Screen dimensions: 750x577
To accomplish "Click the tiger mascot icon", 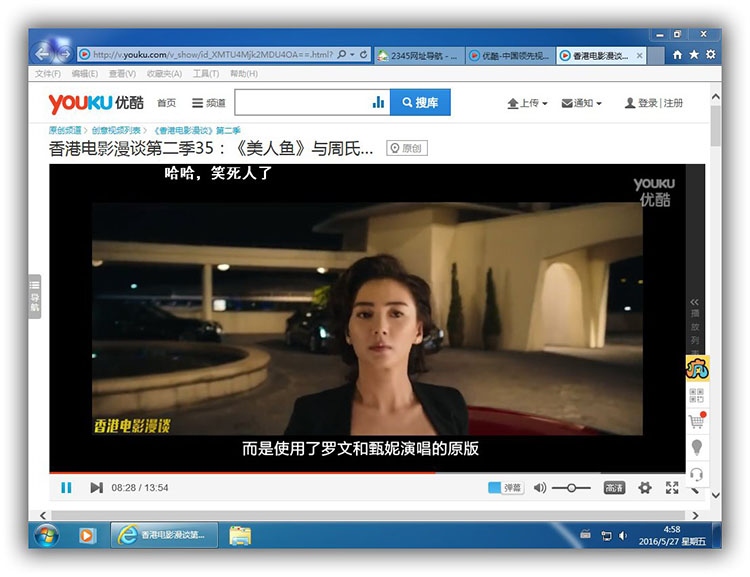I will (x=697, y=368).
